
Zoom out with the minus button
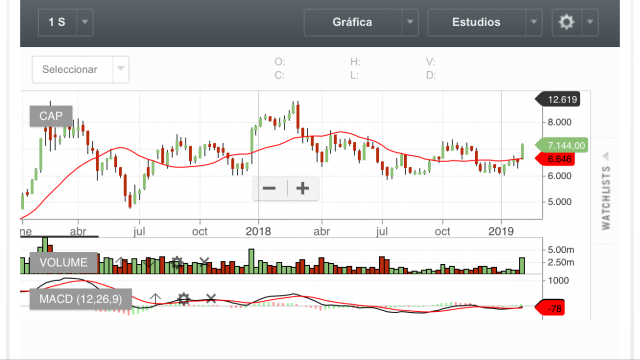[x=269, y=189]
